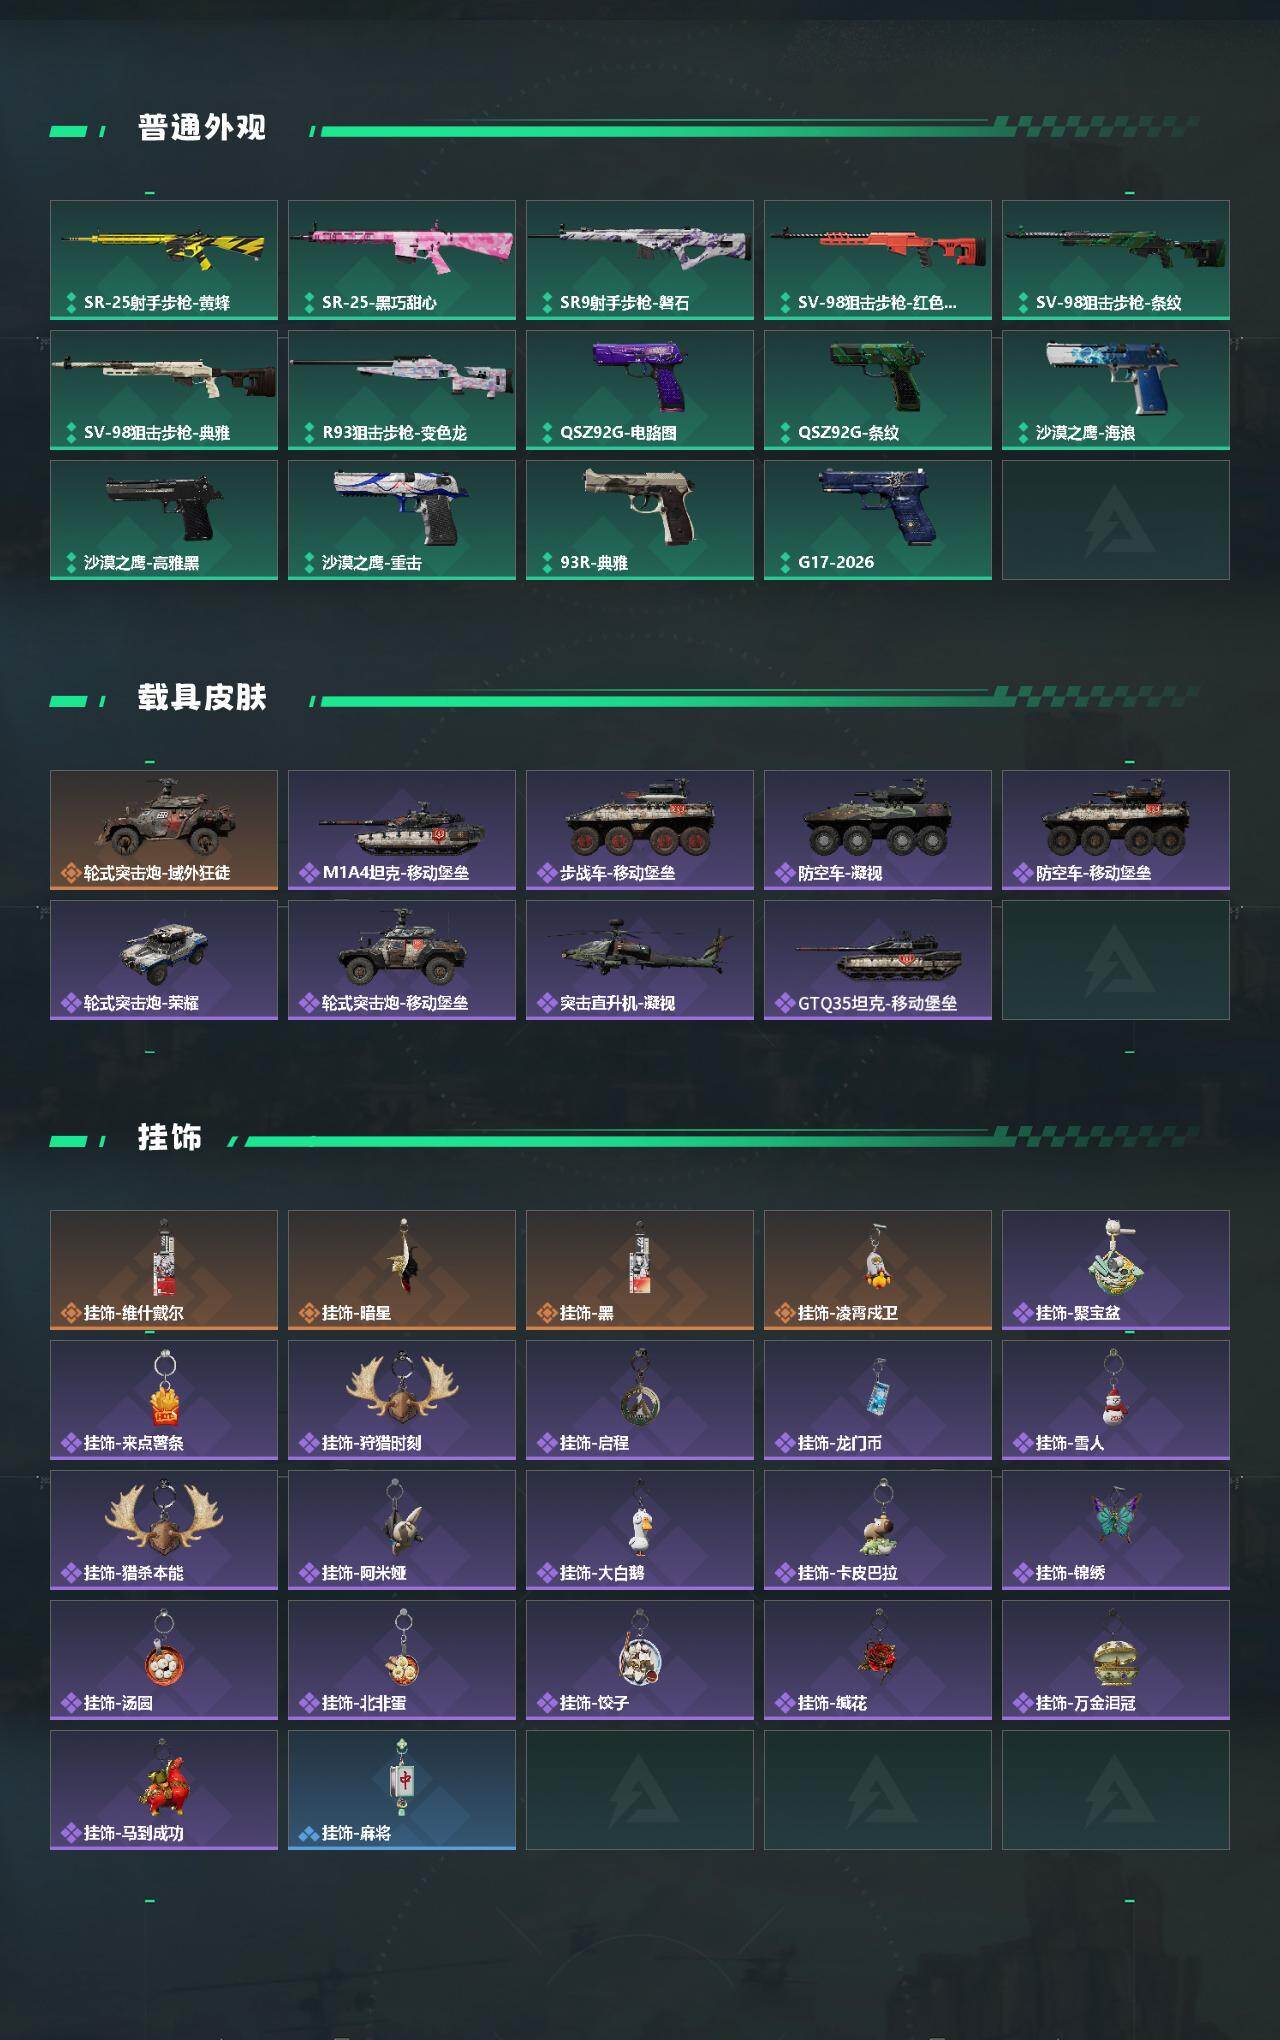
Task: Select the 沙漠之鹰-海浪 pistol skin
Action: click(x=1116, y=390)
